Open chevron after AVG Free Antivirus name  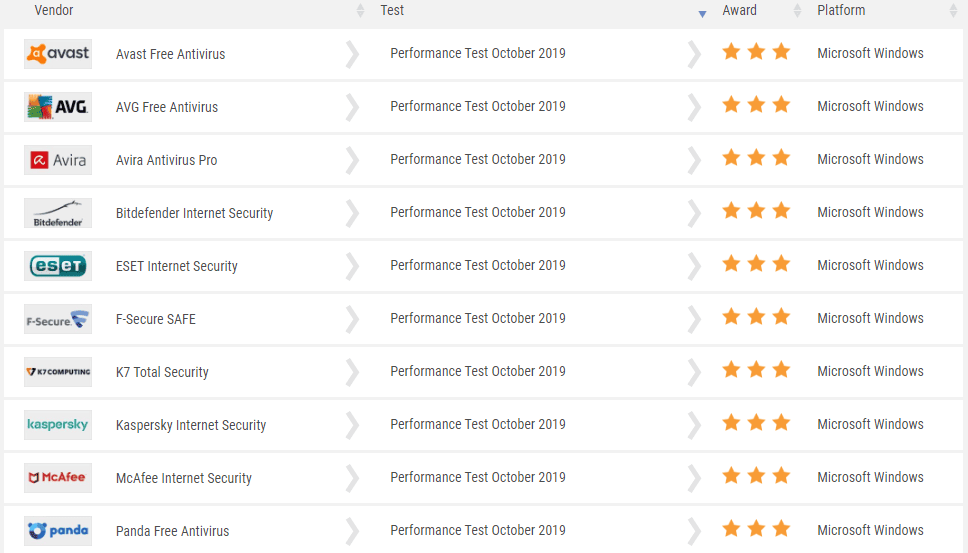tap(352, 107)
